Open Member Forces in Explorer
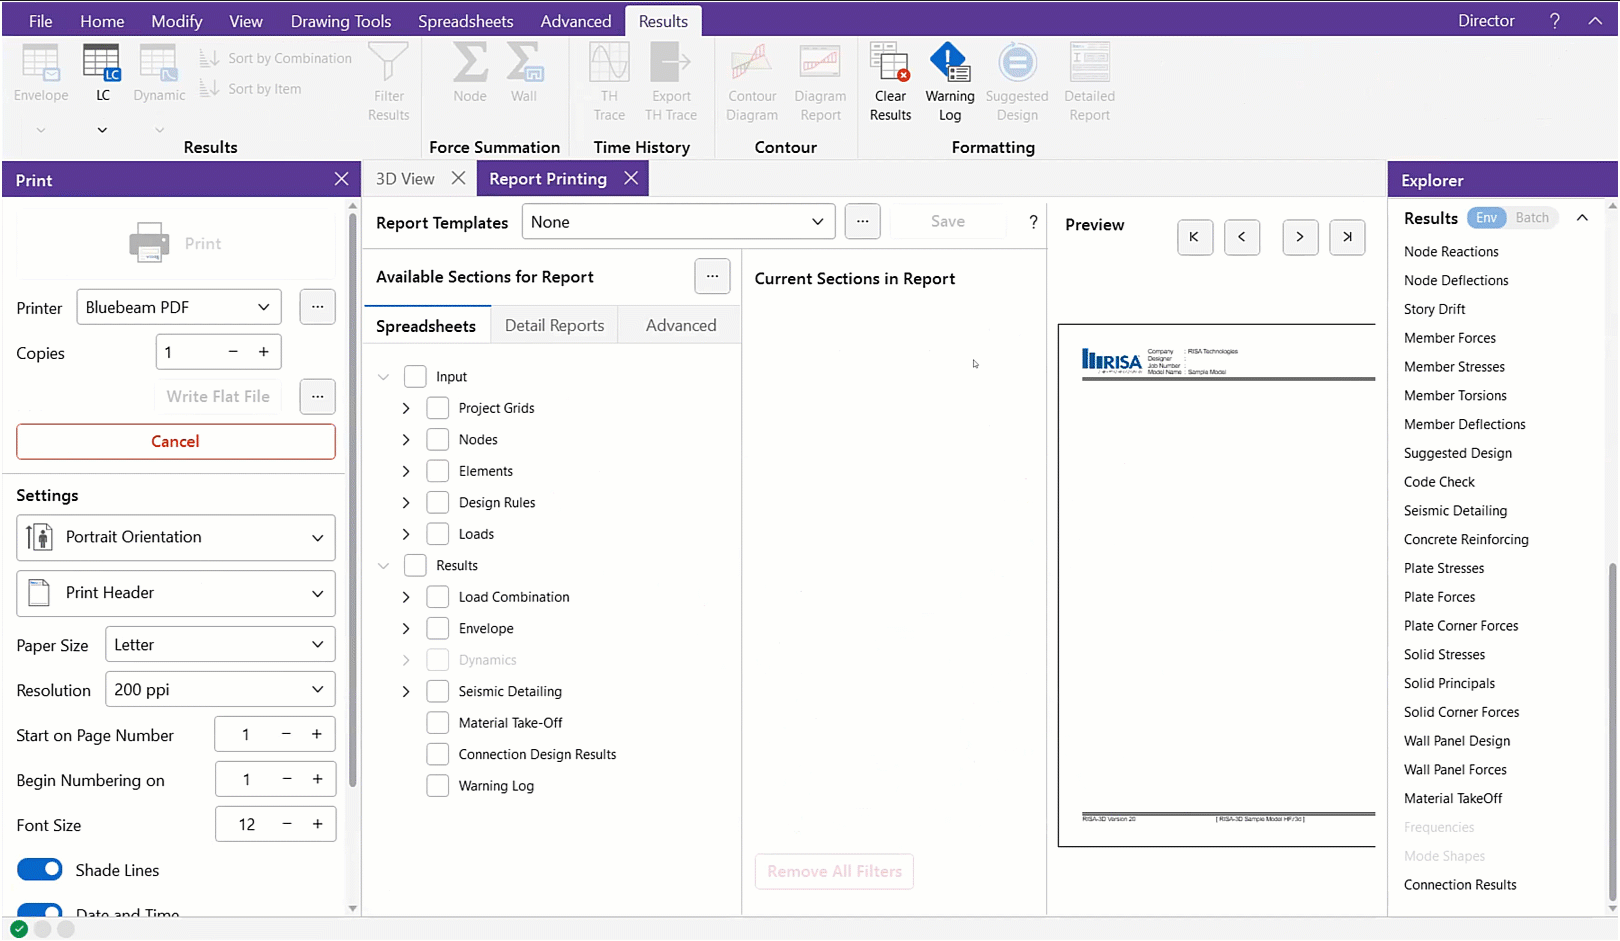Screen dimensions: 1620x941 pos(1449,338)
